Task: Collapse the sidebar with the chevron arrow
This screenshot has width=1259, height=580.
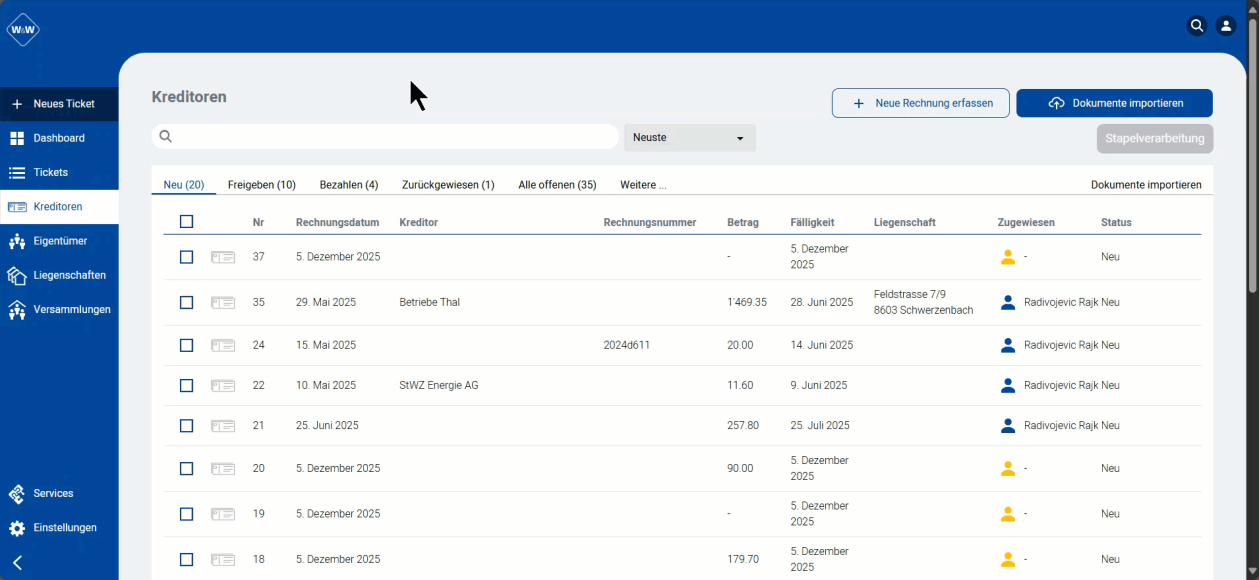Action: [x=17, y=563]
